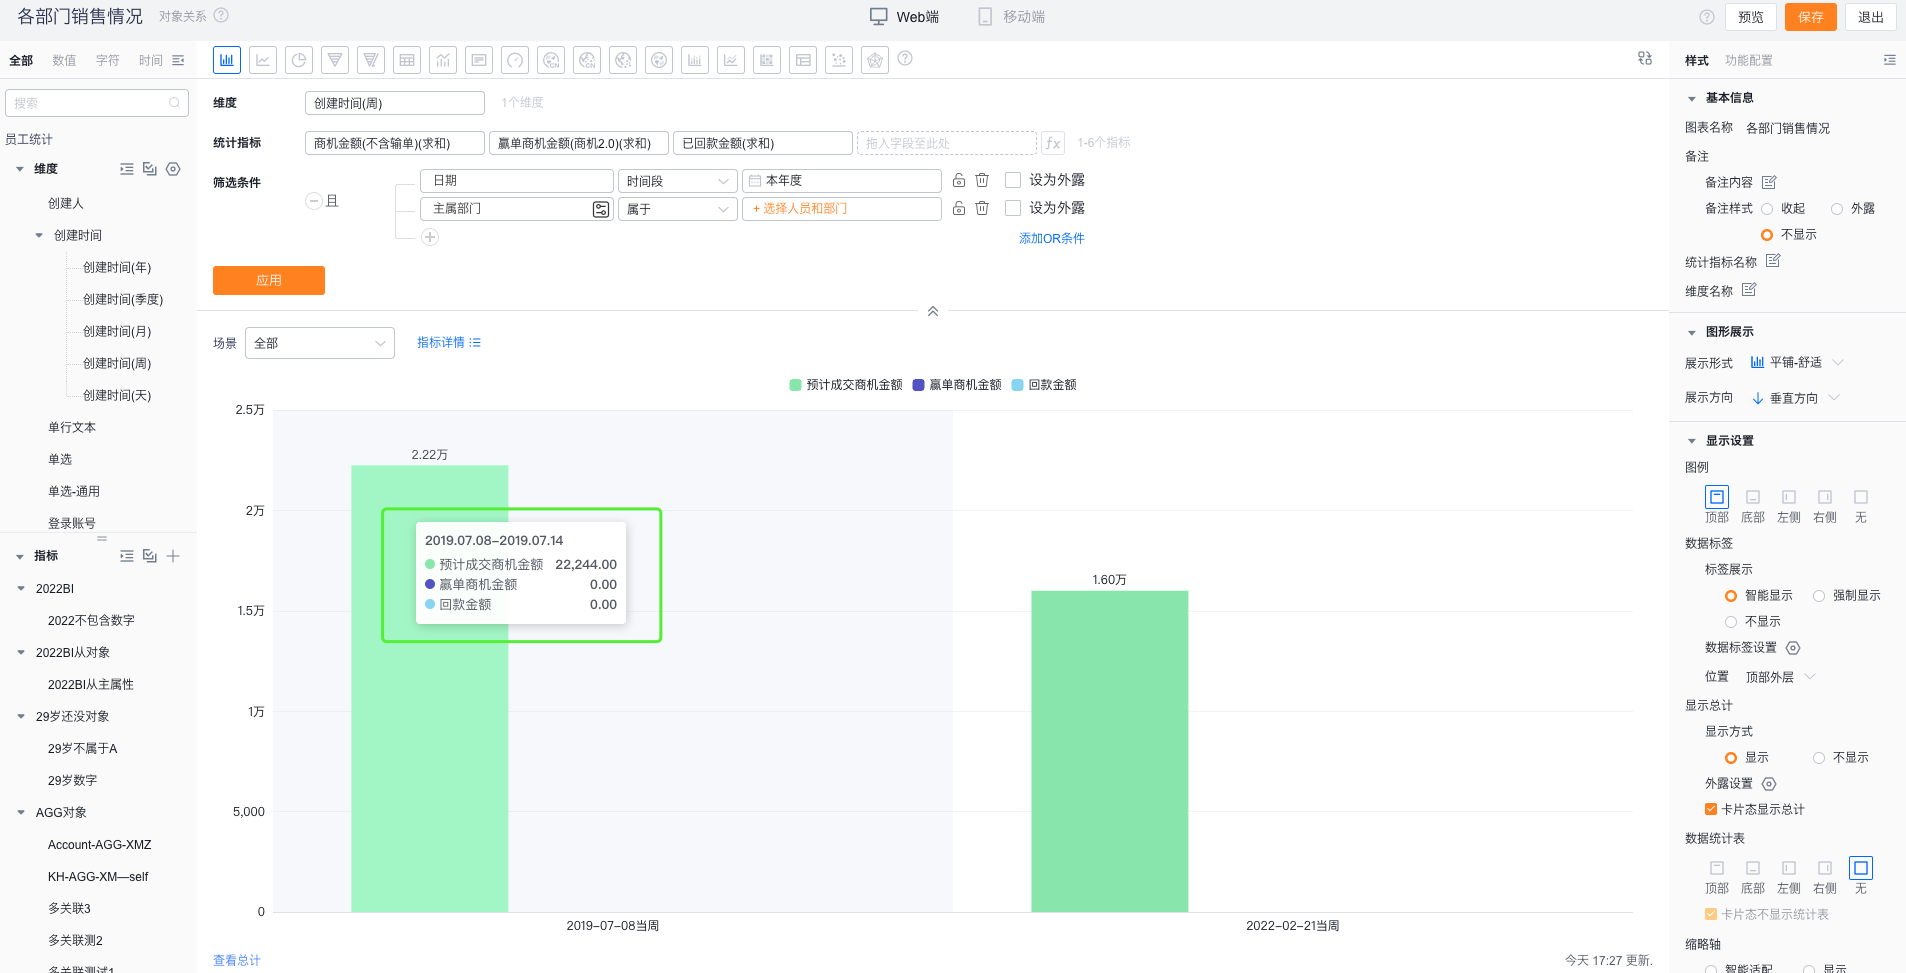Image resolution: width=1906 pixels, height=973 pixels.
Task: Switch to Web端 view tab
Action: click(x=904, y=17)
